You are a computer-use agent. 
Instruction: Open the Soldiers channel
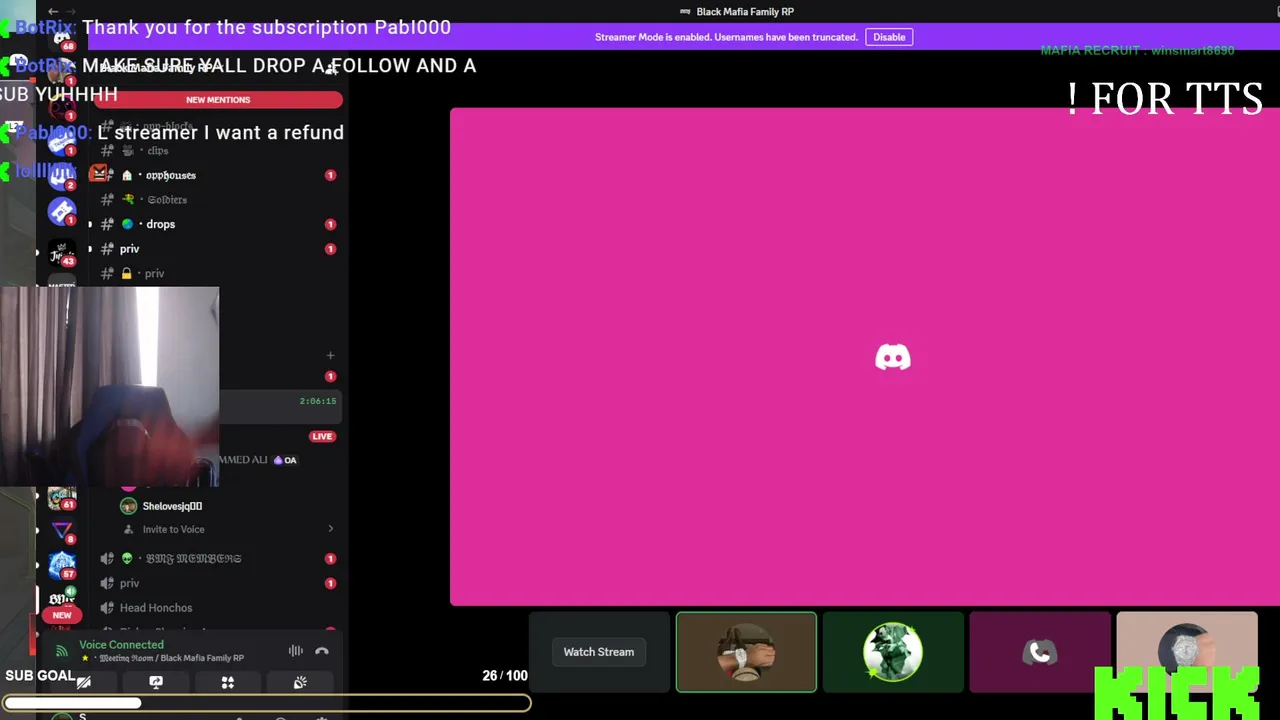coord(218,200)
